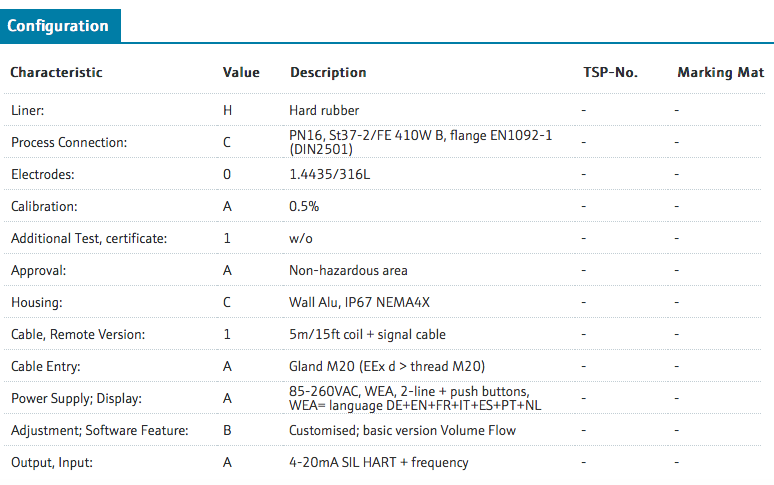Screen dimensions: 774x485
Task: Click the Description column header
Action: click(x=328, y=73)
